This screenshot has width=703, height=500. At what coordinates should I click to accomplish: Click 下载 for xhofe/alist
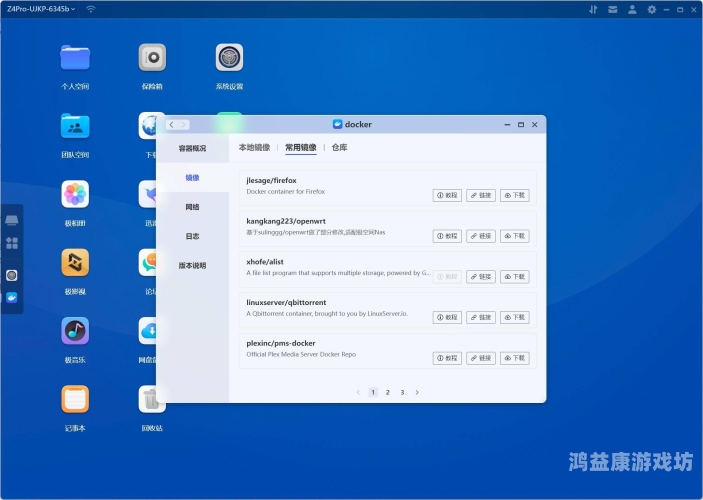(x=515, y=277)
